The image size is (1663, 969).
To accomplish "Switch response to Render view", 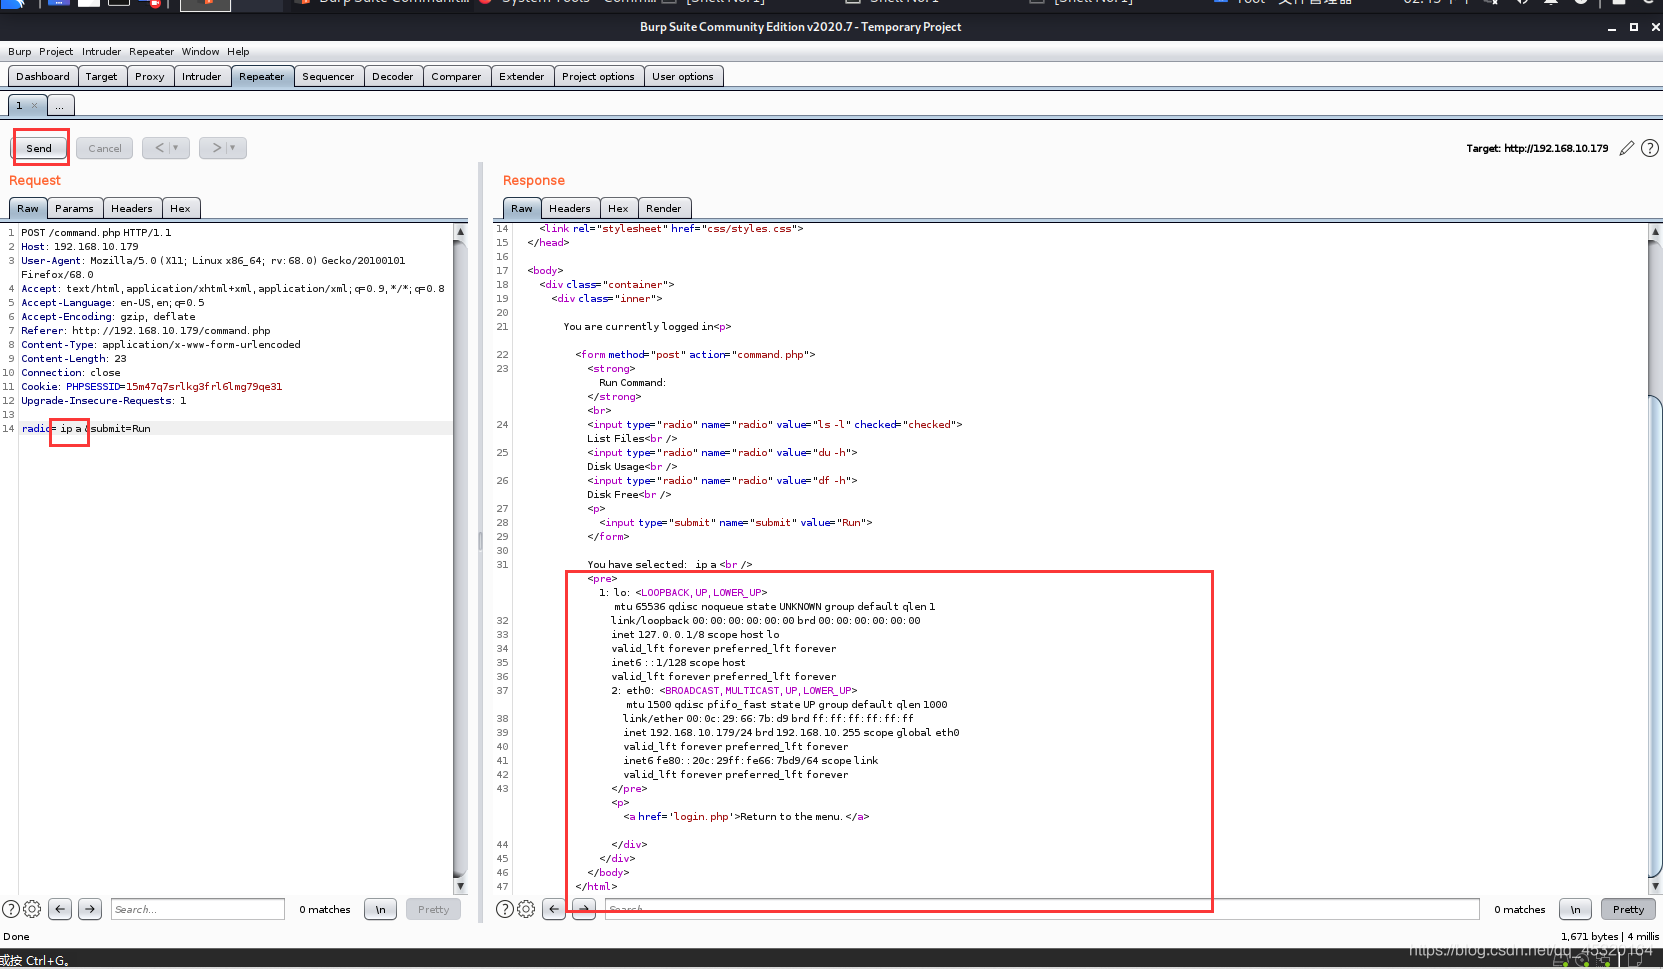I will 664,208.
